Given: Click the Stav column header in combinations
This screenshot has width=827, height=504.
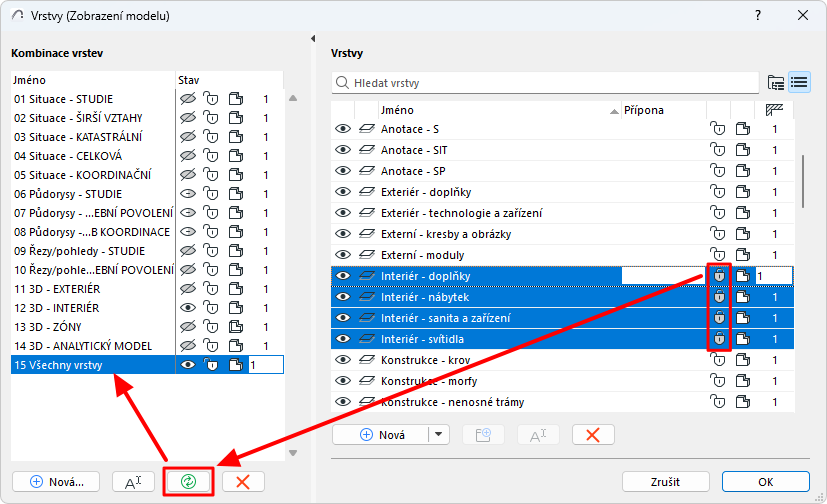Looking at the screenshot, I should [229, 80].
